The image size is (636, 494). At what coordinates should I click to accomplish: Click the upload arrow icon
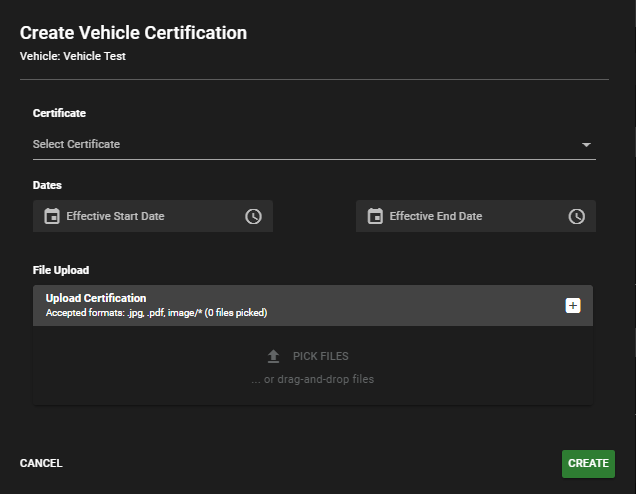tap(273, 357)
